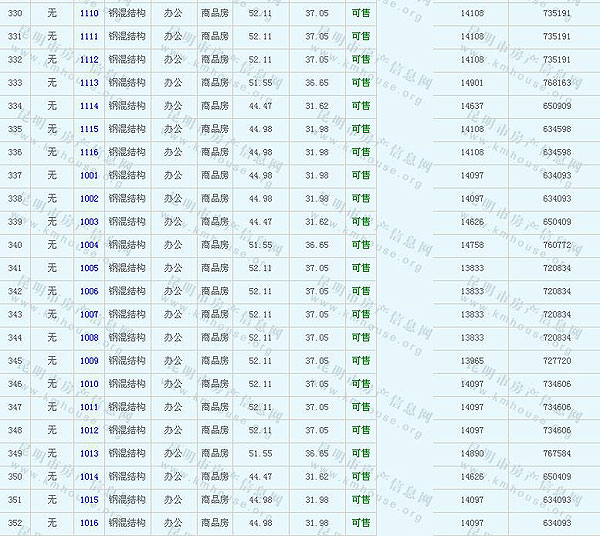Select total price 760772 cell
This screenshot has width=600, height=536.
coord(557,245)
